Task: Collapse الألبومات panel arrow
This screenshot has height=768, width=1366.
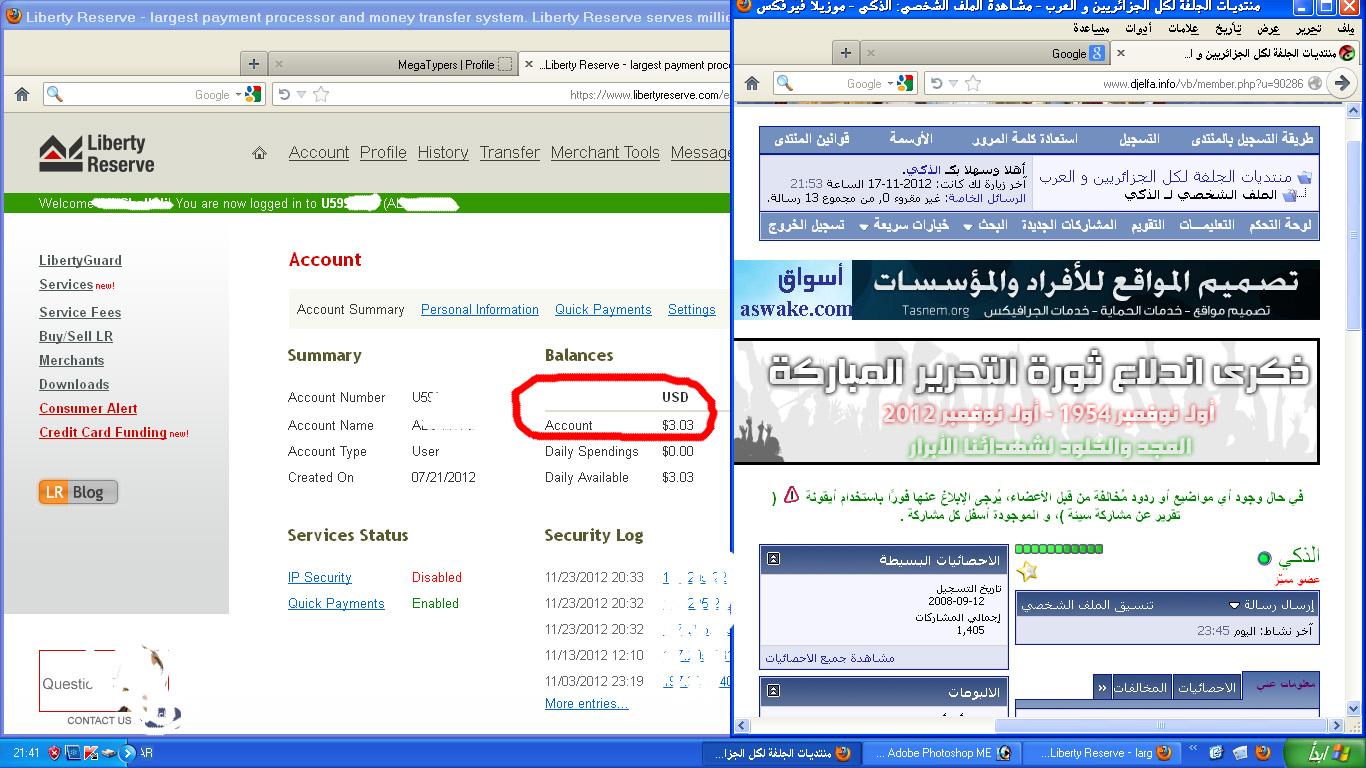Action: click(x=773, y=691)
